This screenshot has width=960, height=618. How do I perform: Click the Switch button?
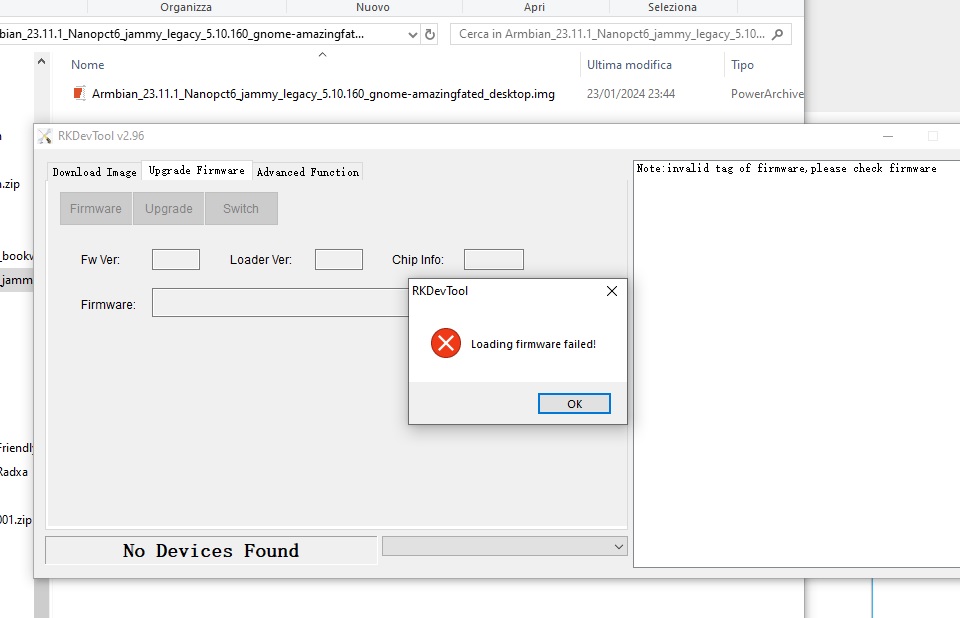241,209
